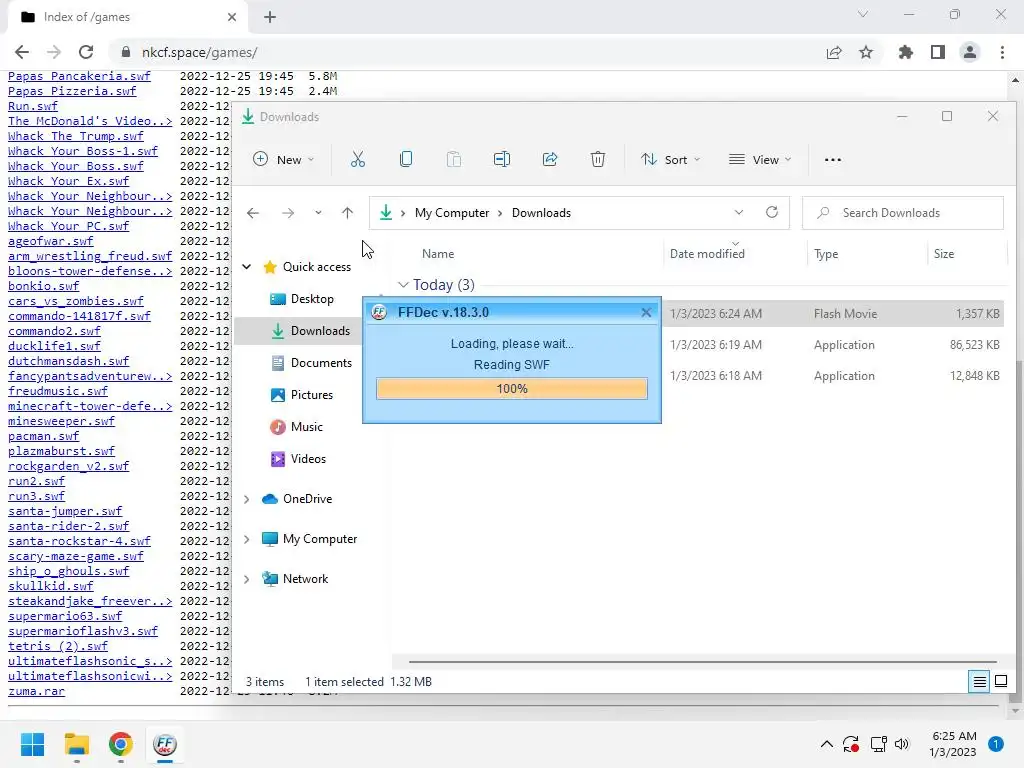Sort by the Type column header
The width and height of the screenshot is (1024, 768).
(x=826, y=254)
